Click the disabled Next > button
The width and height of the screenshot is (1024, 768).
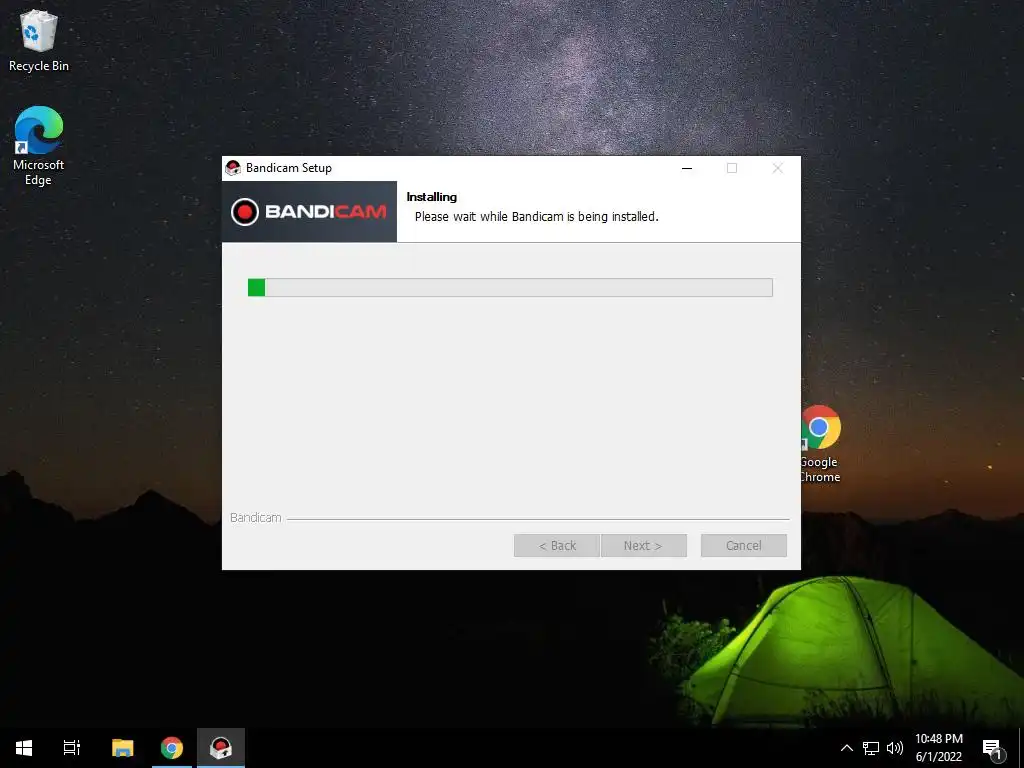643,545
